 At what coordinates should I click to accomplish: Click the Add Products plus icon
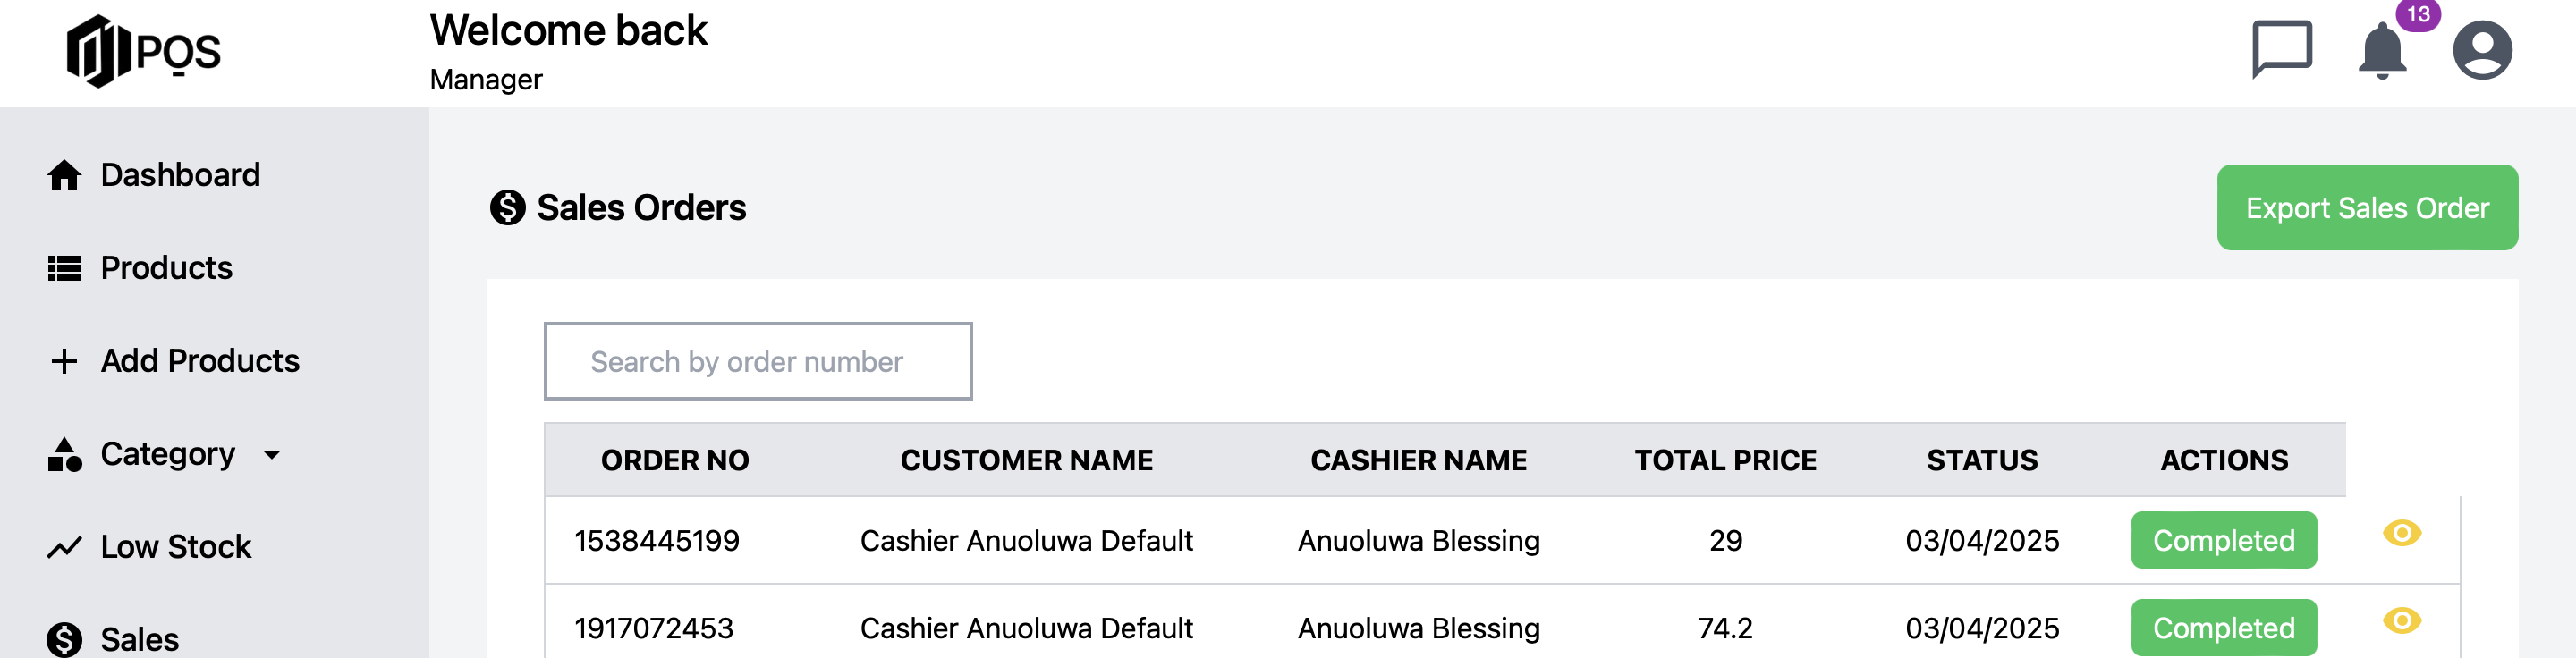tap(64, 361)
